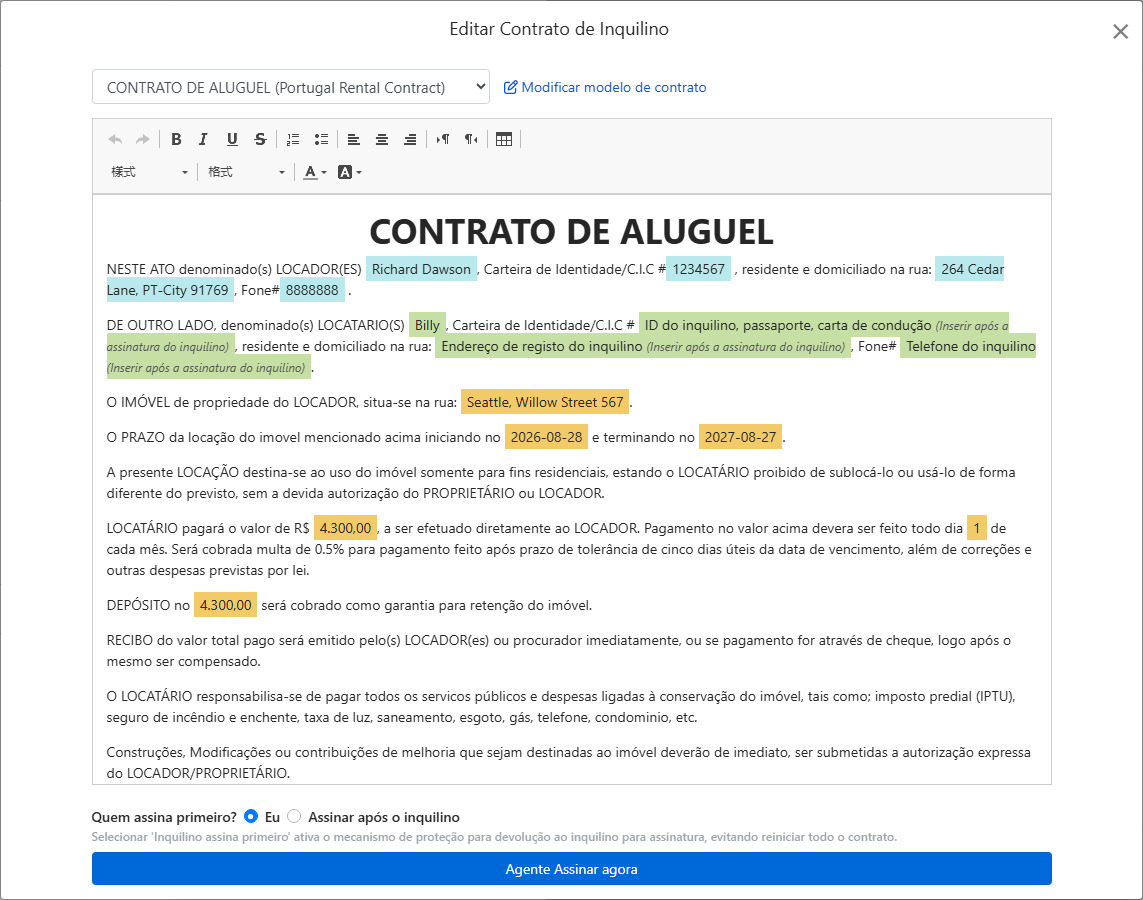Image resolution: width=1143 pixels, height=900 pixels.
Task: Open the contract template selector
Action: 291,87
